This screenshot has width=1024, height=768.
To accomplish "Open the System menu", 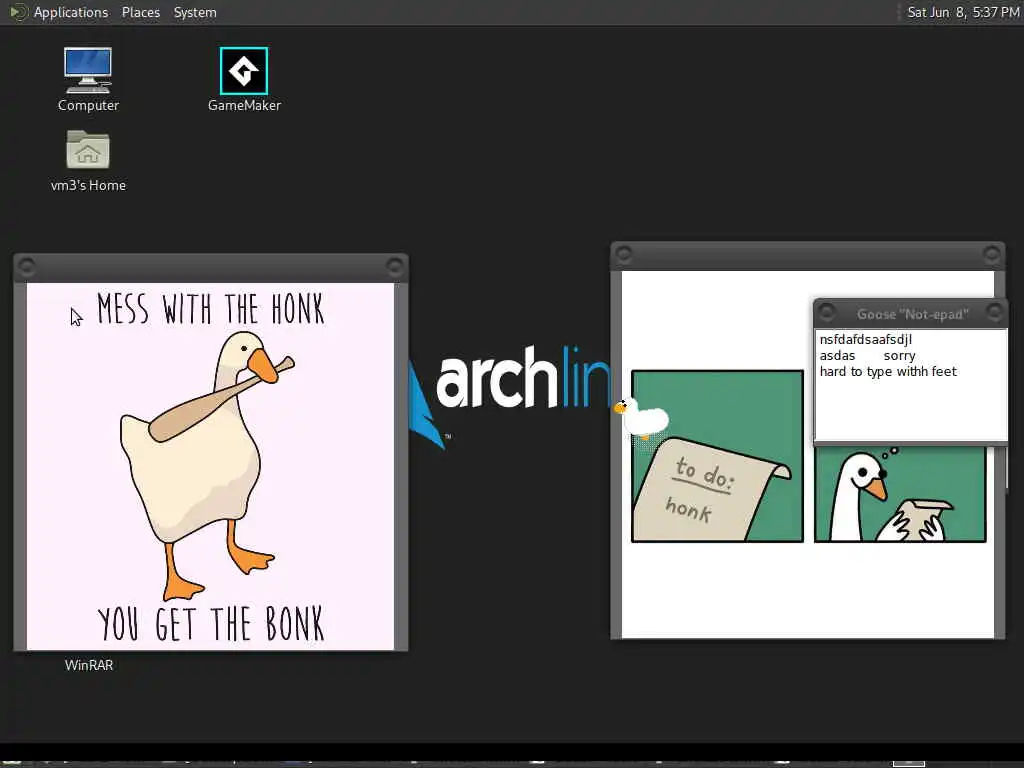I will point(195,12).
